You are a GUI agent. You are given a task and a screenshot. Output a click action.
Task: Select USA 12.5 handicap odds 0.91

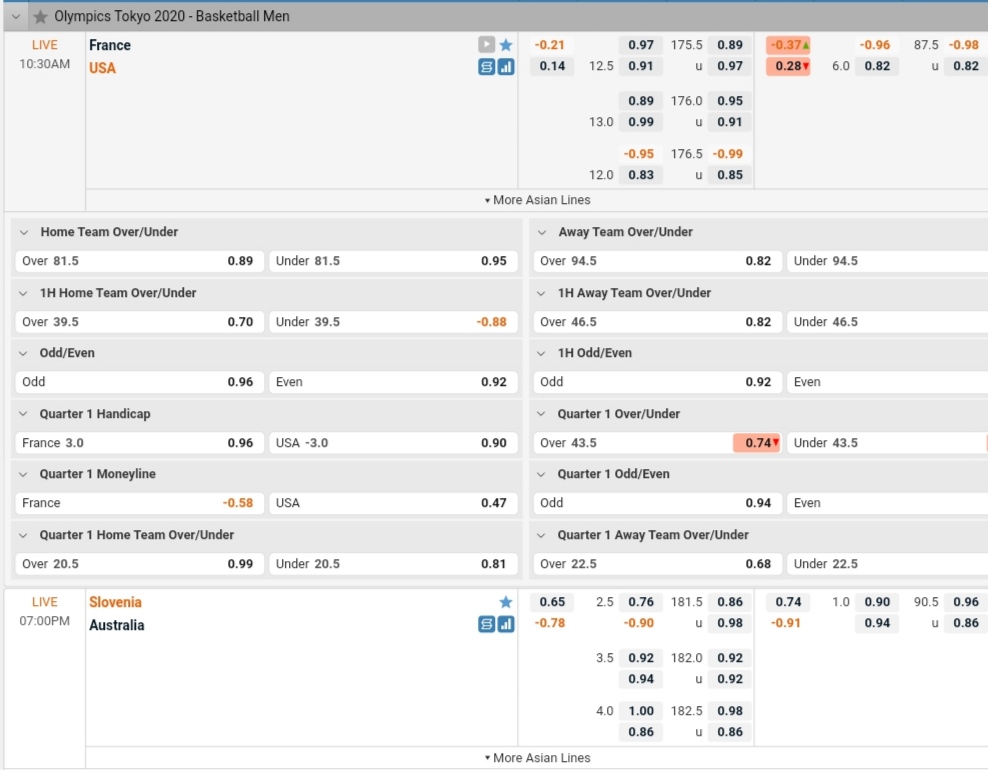[641, 66]
